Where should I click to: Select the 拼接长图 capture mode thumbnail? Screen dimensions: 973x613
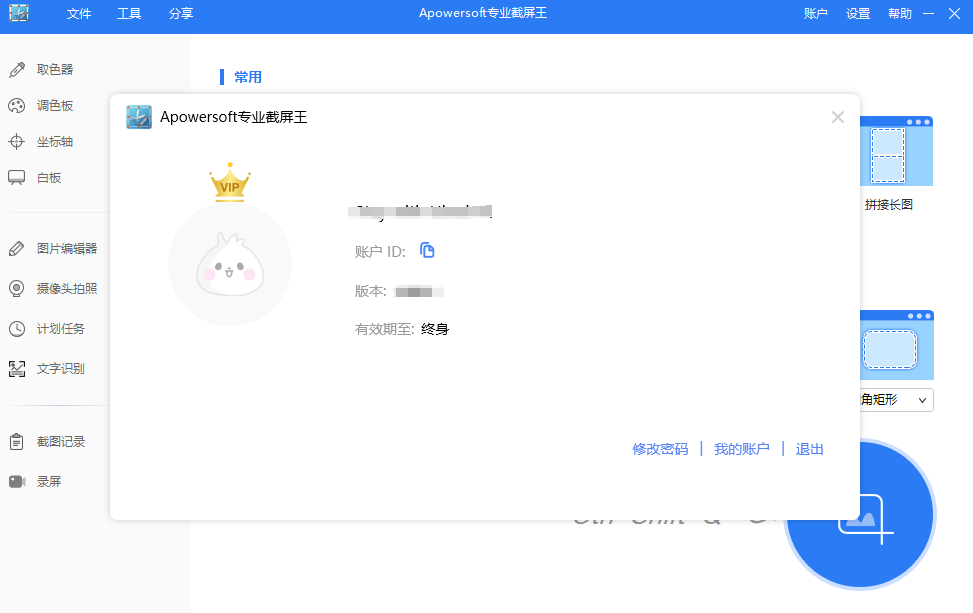[896, 151]
